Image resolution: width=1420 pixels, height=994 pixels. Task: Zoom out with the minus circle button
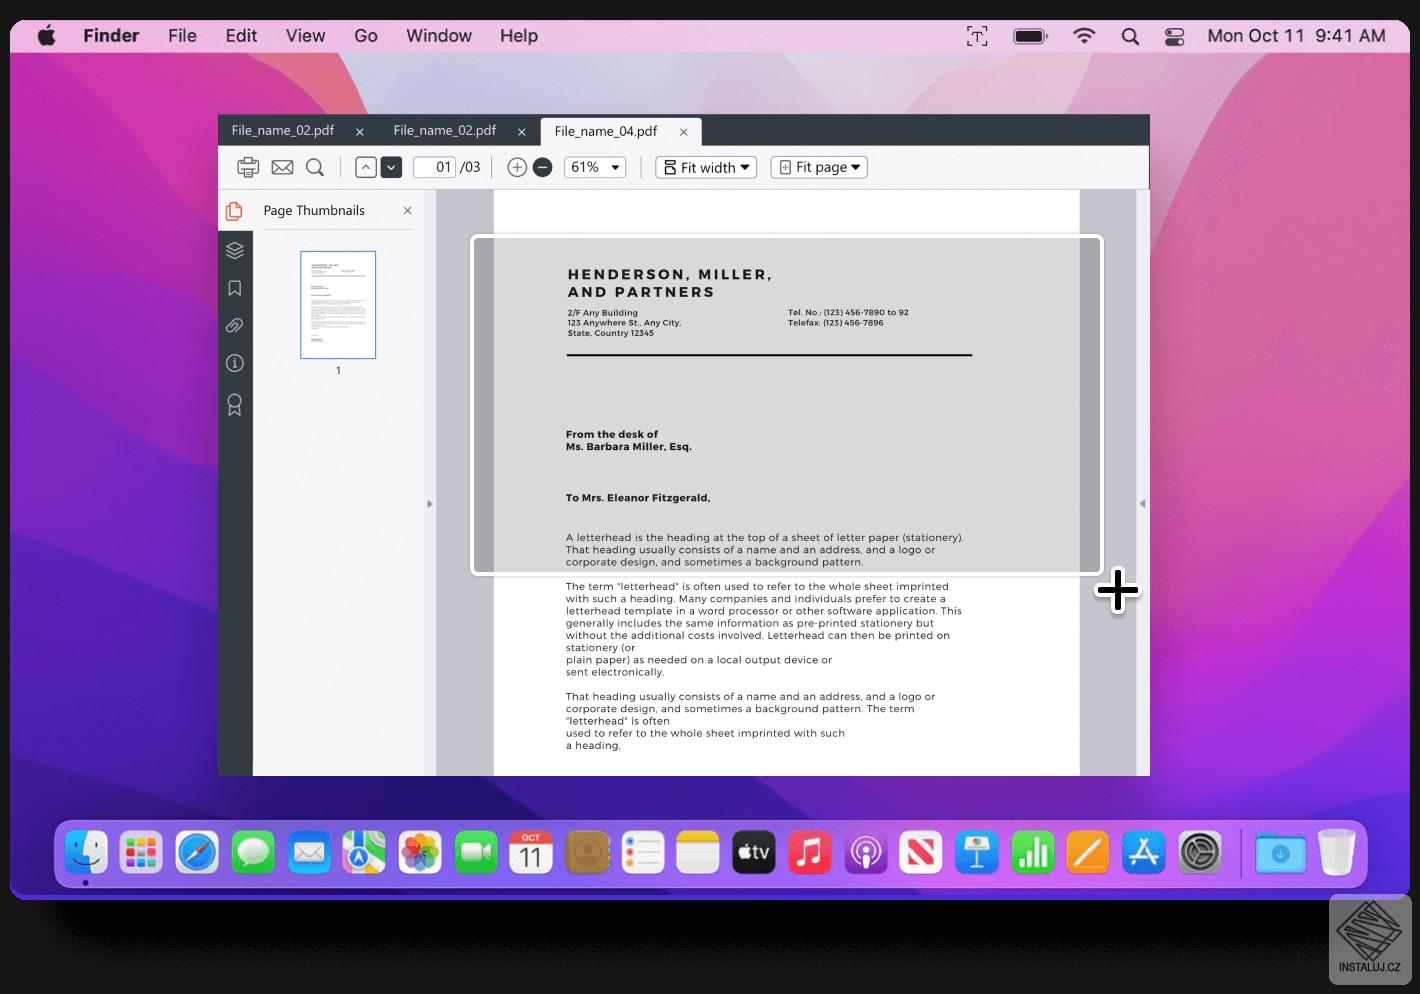[542, 167]
